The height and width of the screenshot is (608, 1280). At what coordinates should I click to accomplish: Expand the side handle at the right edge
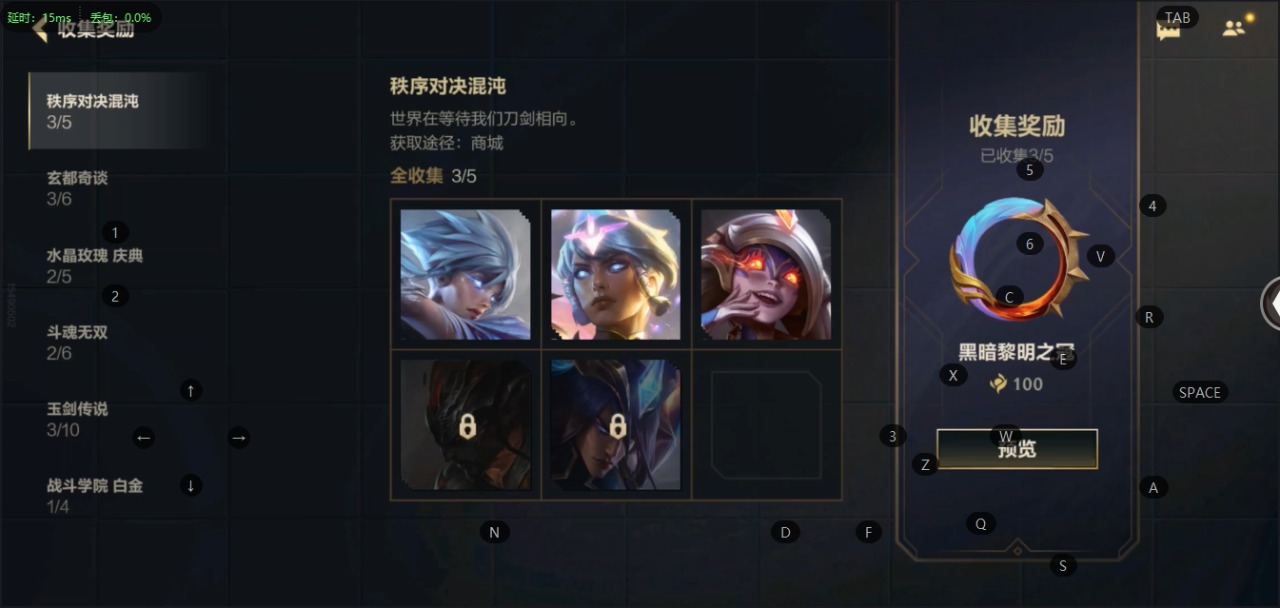pyautogui.click(x=1271, y=304)
